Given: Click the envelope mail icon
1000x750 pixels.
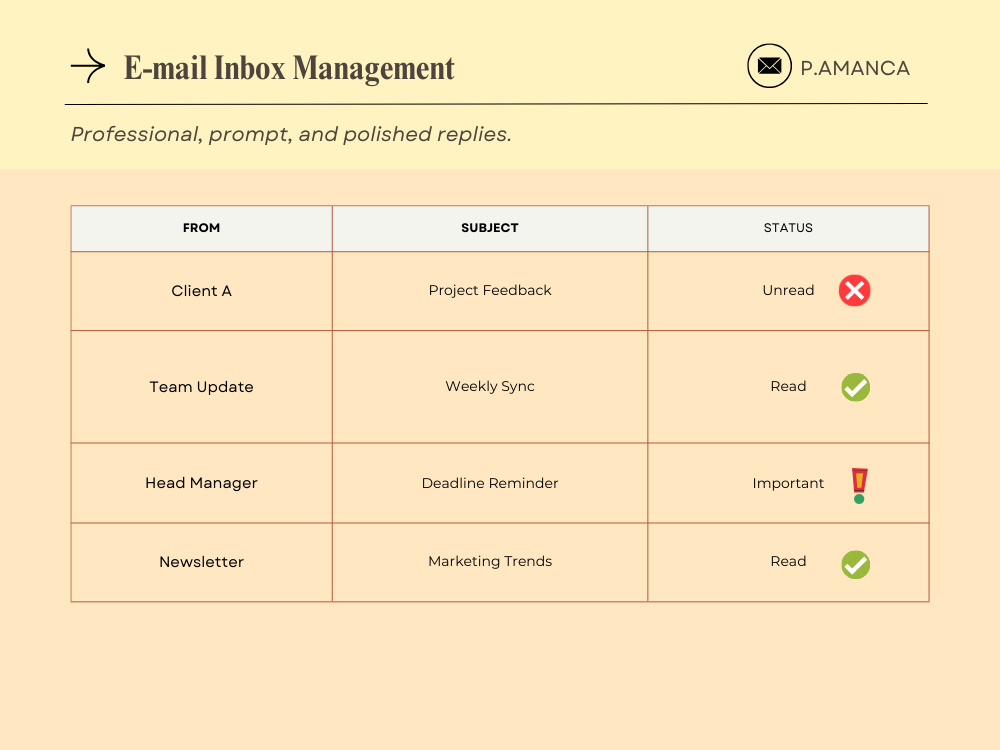Looking at the screenshot, I should pyautogui.click(x=769, y=66).
